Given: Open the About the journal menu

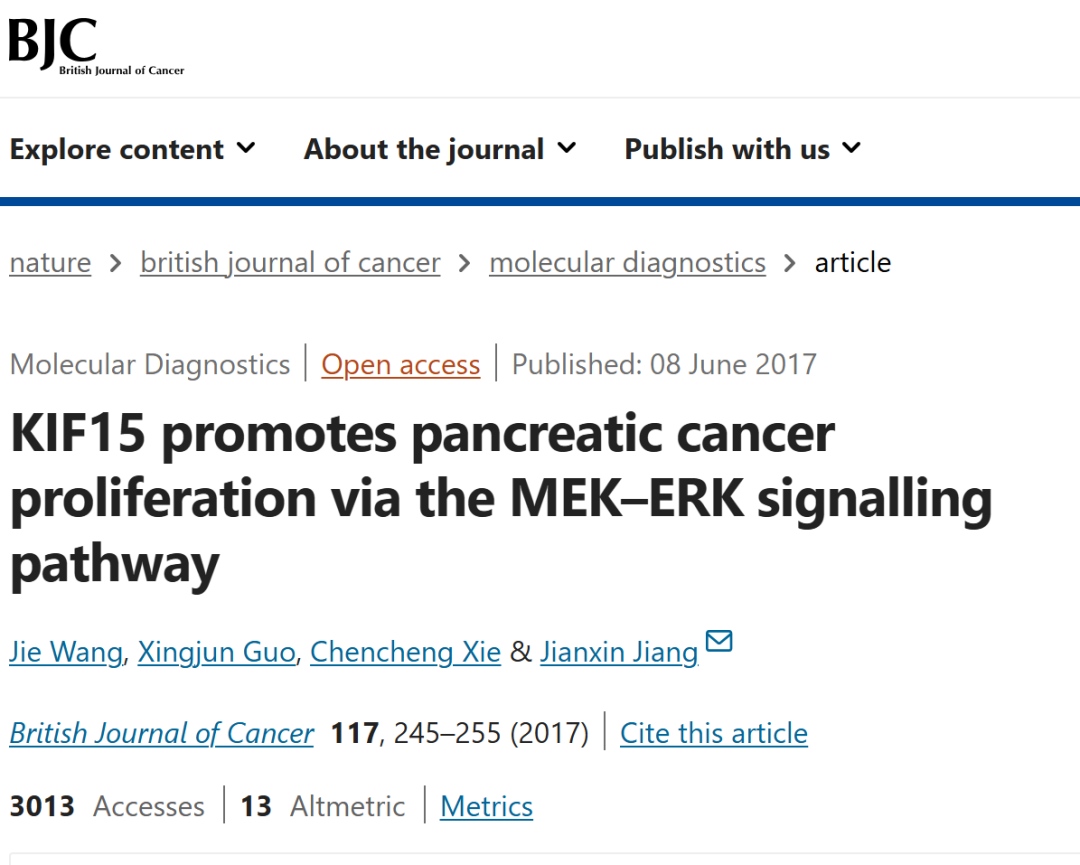Looking at the screenshot, I should [440, 149].
